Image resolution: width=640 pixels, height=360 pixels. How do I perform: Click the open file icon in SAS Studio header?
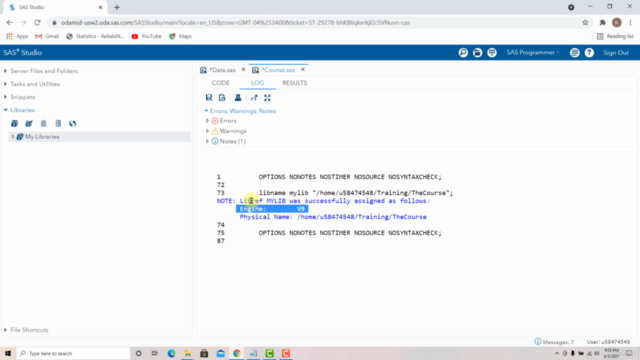pos(477,53)
